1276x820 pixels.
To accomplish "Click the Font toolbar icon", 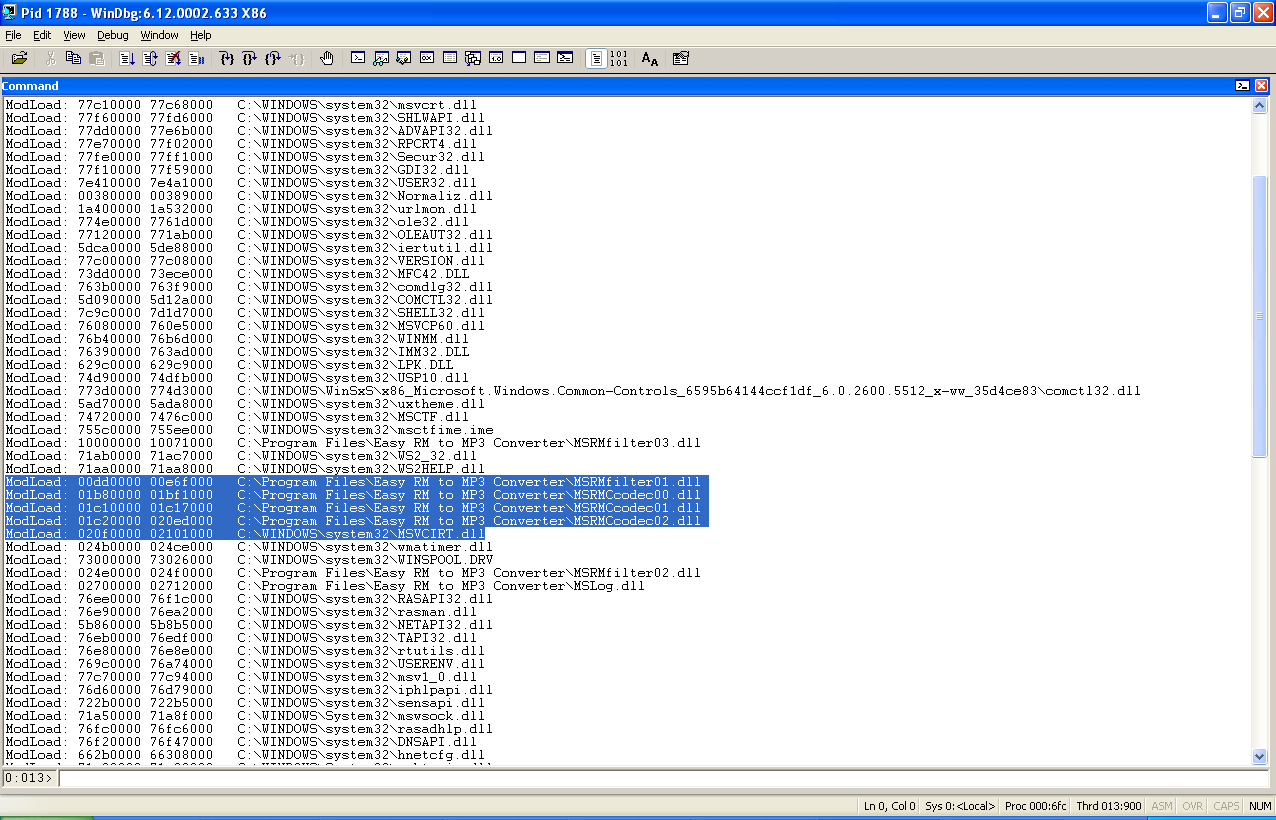I will pyautogui.click(x=650, y=59).
